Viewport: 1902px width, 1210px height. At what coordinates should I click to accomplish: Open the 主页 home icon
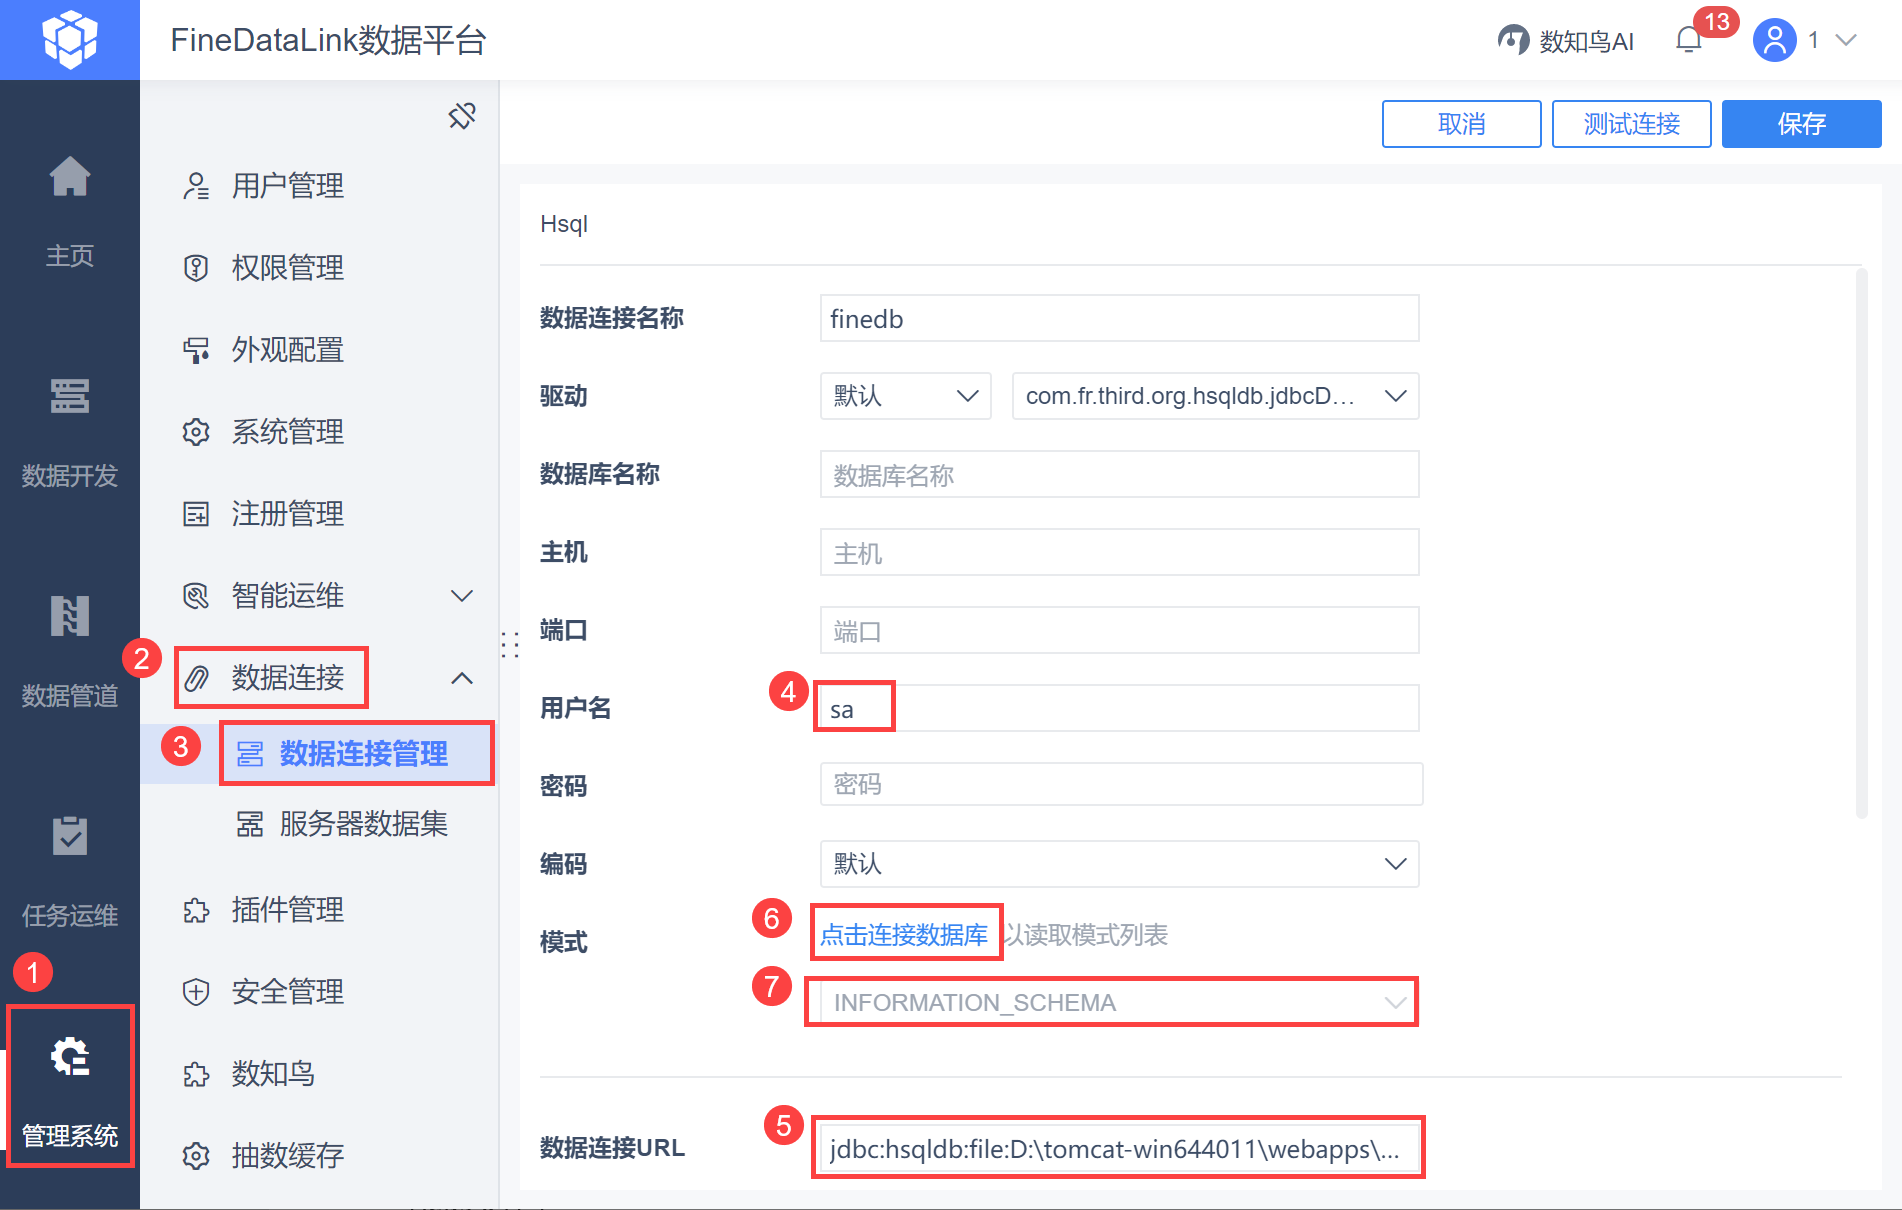tap(70, 177)
